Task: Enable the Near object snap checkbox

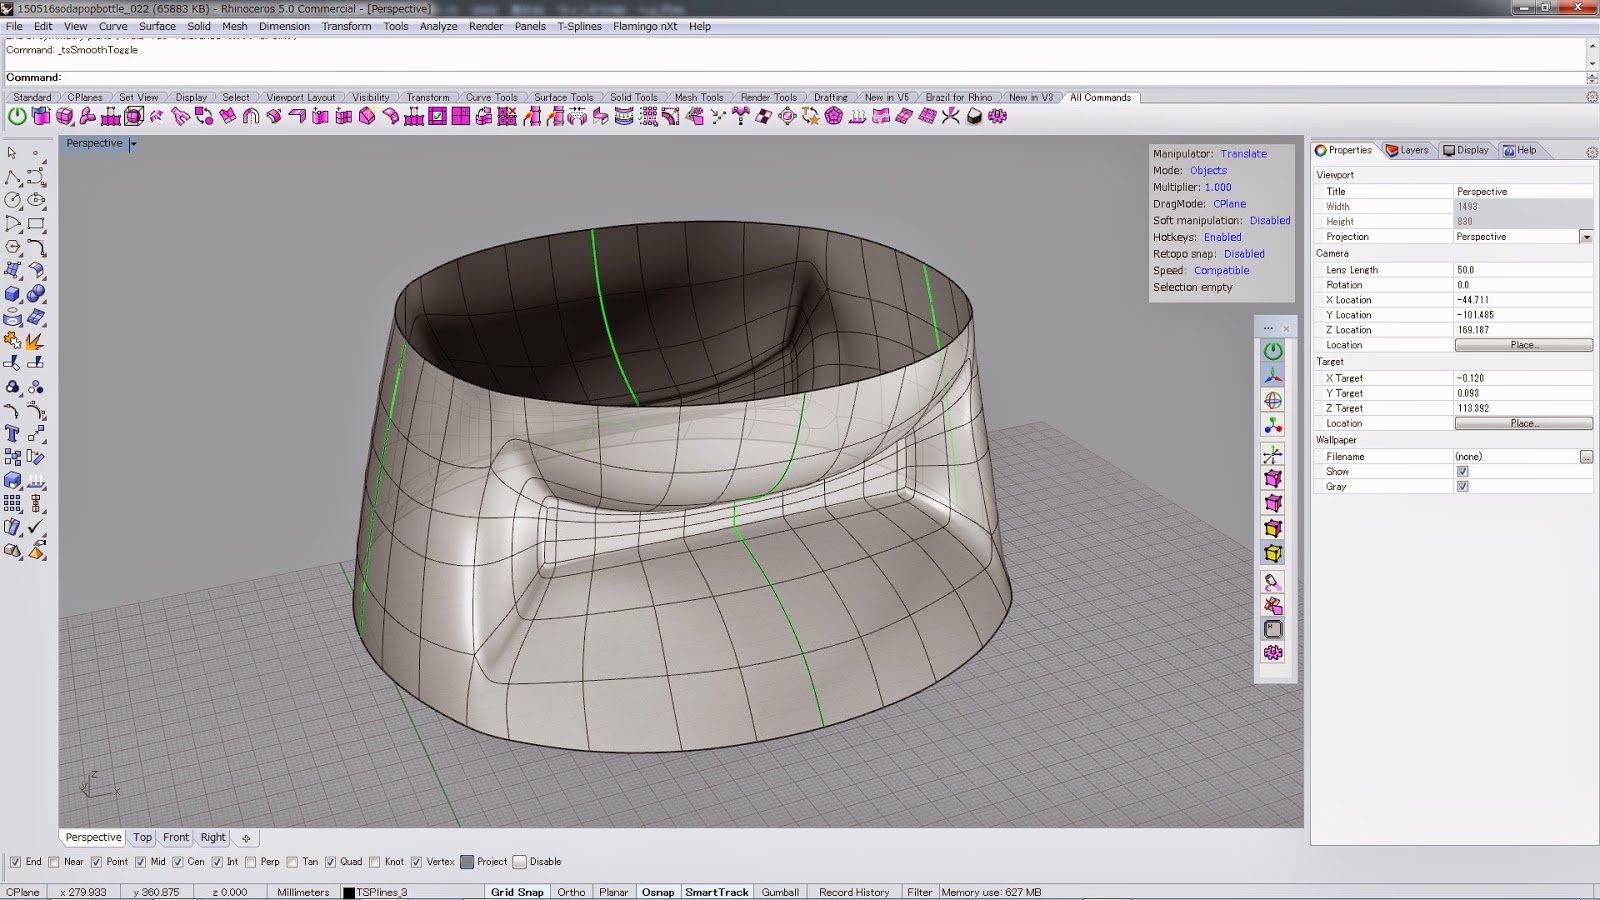Action: (54, 862)
